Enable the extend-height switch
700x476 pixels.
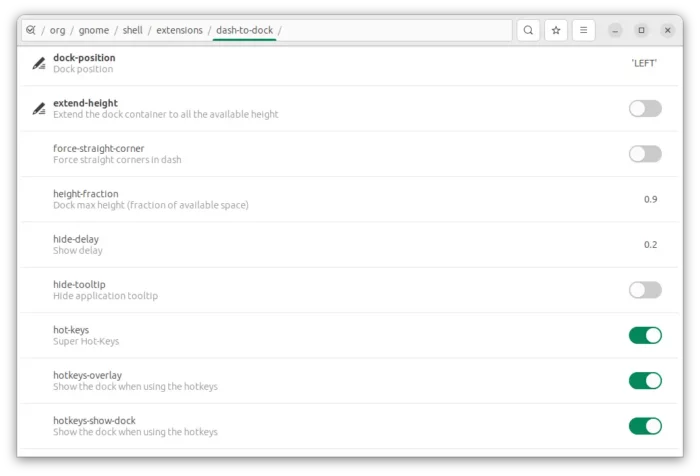tap(645, 109)
